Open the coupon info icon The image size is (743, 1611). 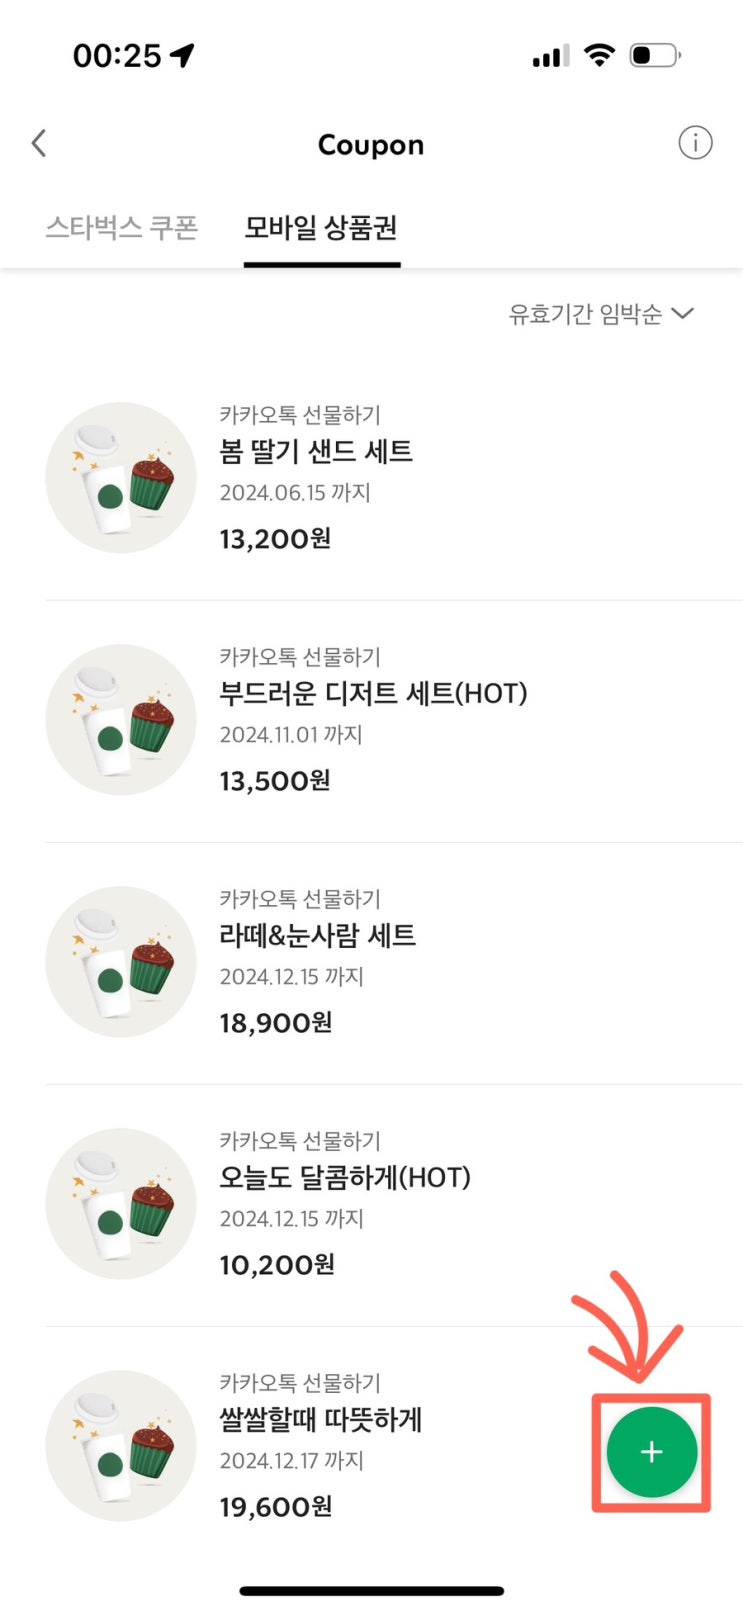pyautogui.click(x=695, y=143)
